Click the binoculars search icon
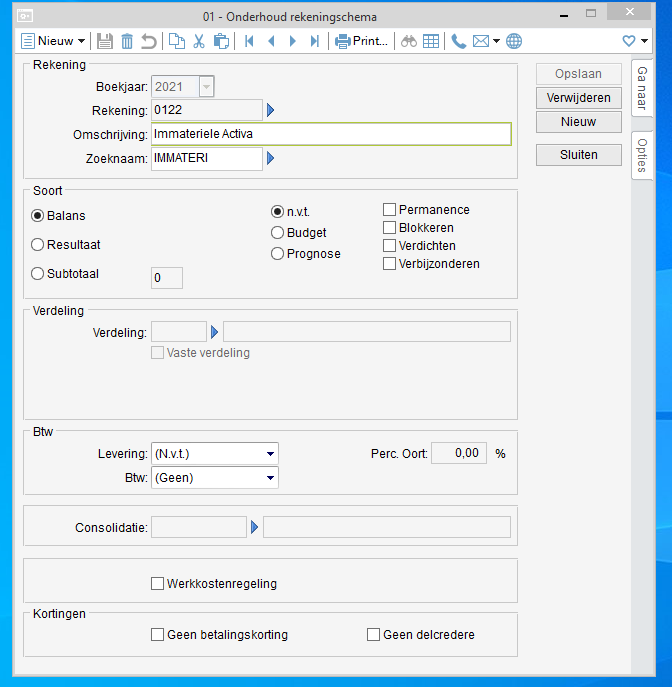672x687 pixels. tap(409, 41)
